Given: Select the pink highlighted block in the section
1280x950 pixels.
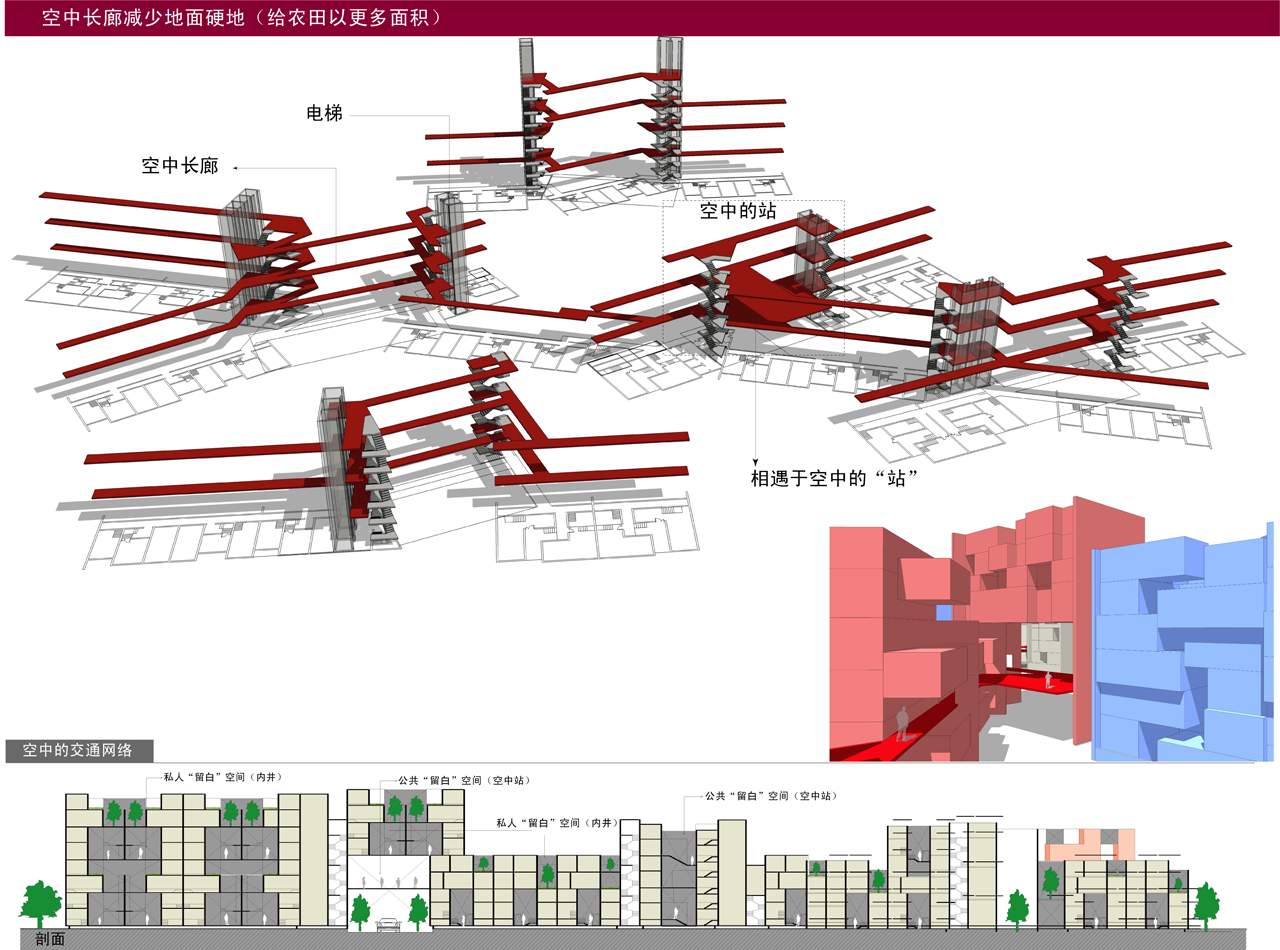Looking at the screenshot, I should (x=1088, y=846).
